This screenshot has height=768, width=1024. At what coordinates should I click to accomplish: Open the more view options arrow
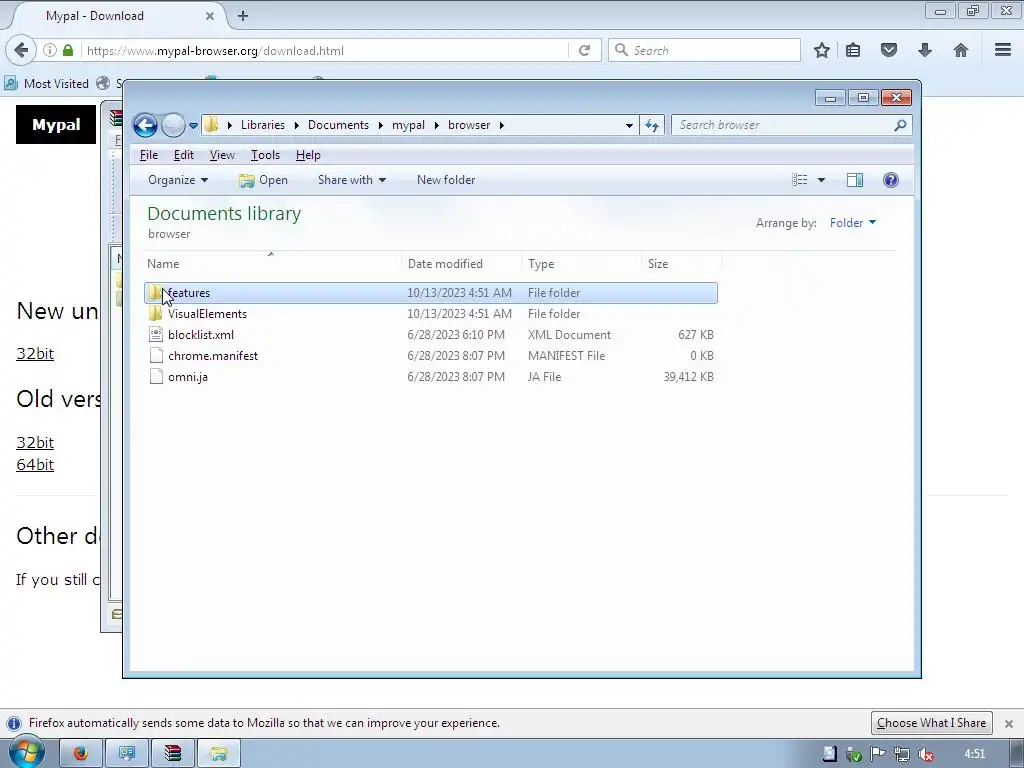(x=822, y=180)
